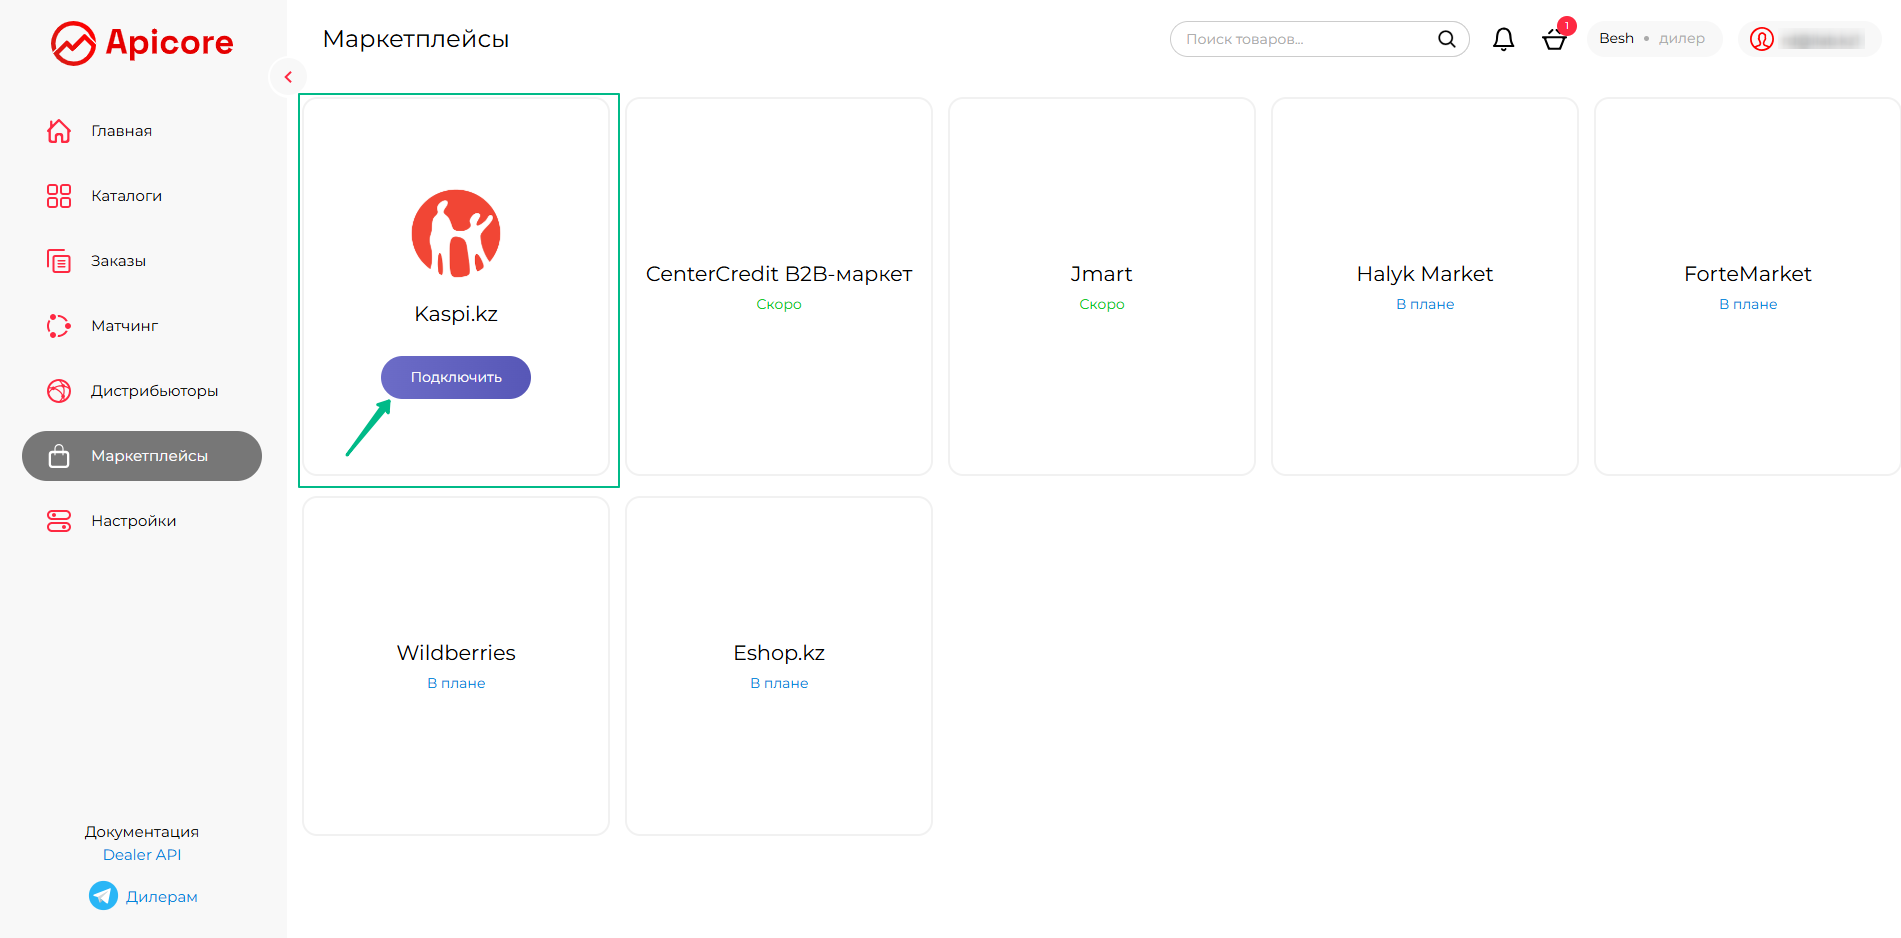1901x938 pixels.
Task: Click the search magnifier icon
Action: [x=1446, y=39]
